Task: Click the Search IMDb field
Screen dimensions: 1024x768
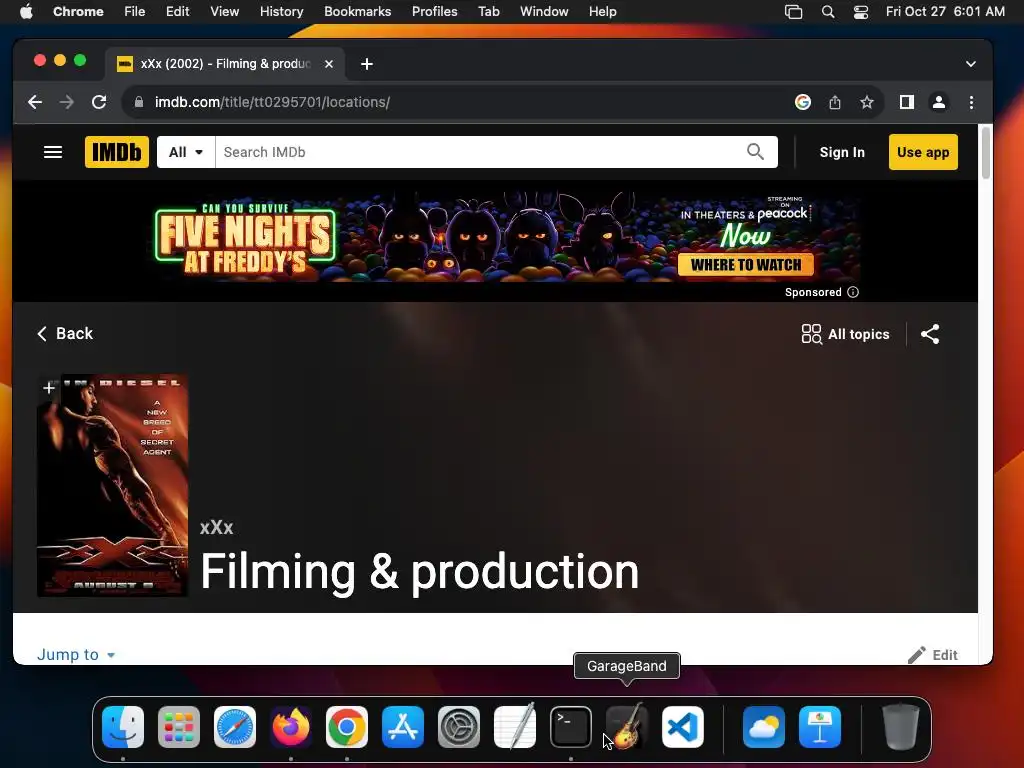Action: (x=480, y=152)
